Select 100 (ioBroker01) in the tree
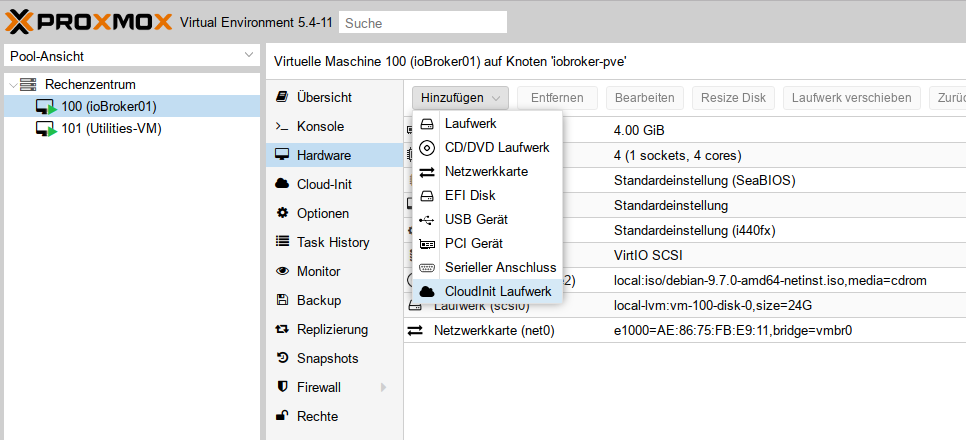This screenshot has width=966, height=440. coord(132,107)
